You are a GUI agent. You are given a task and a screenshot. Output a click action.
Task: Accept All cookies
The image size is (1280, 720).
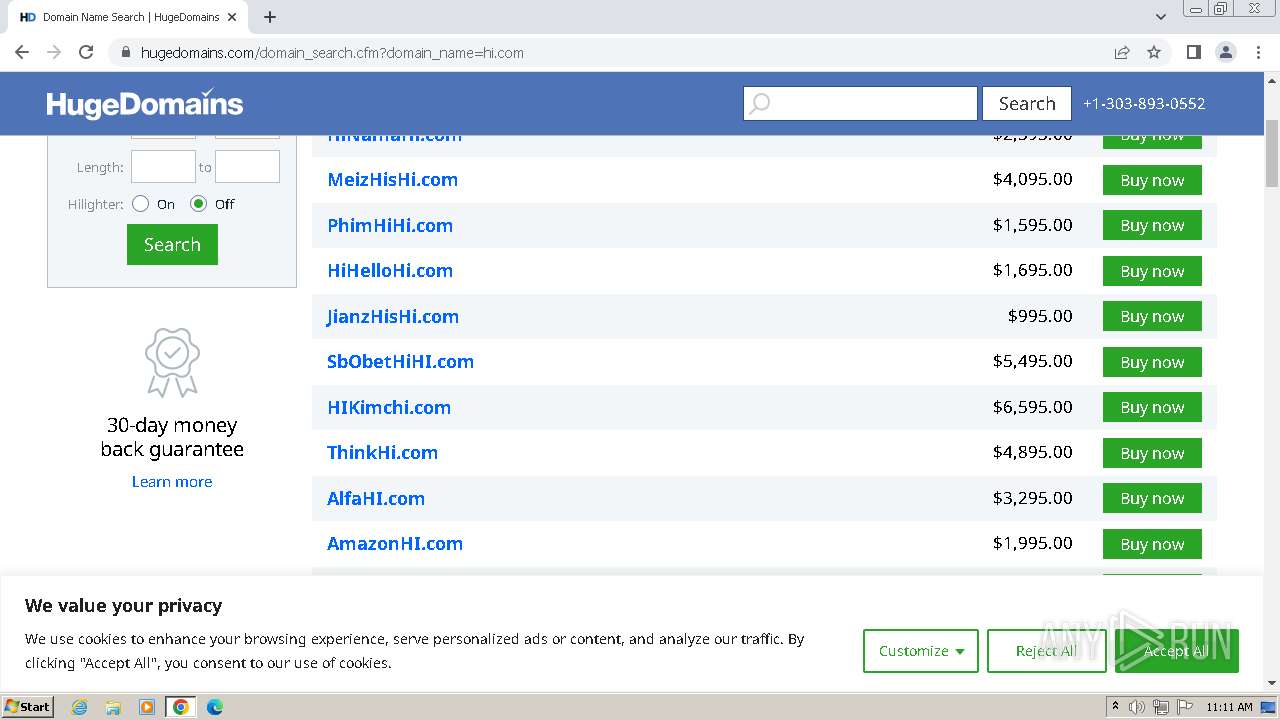[x=1177, y=651]
